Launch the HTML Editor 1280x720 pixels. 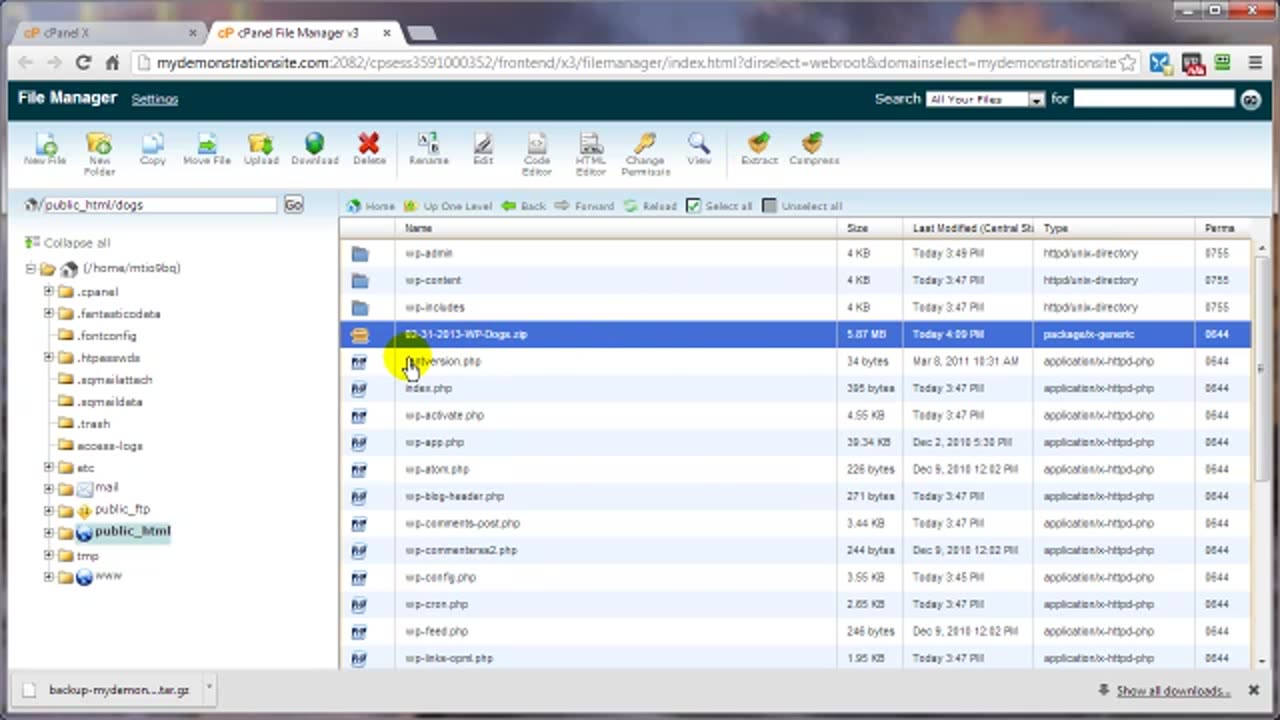point(591,153)
